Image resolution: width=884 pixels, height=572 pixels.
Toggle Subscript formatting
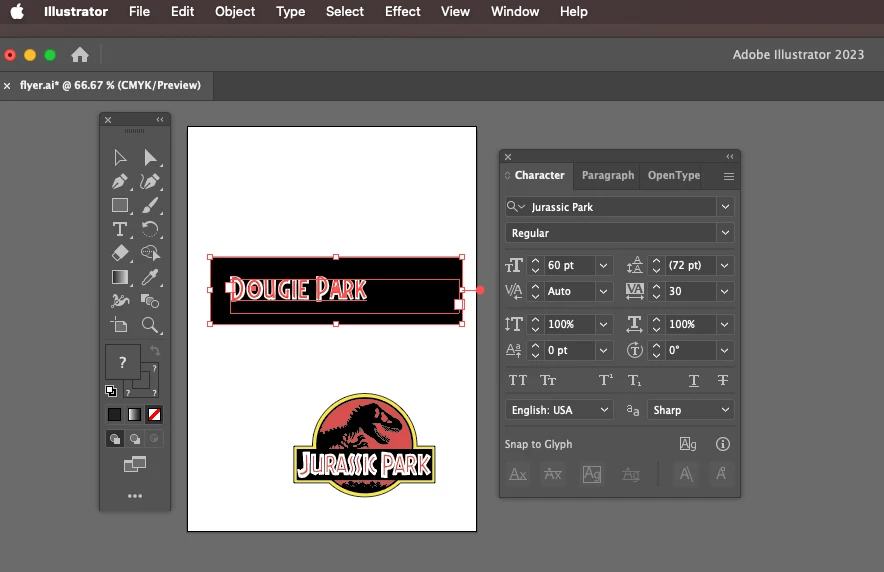(x=635, y=380)
